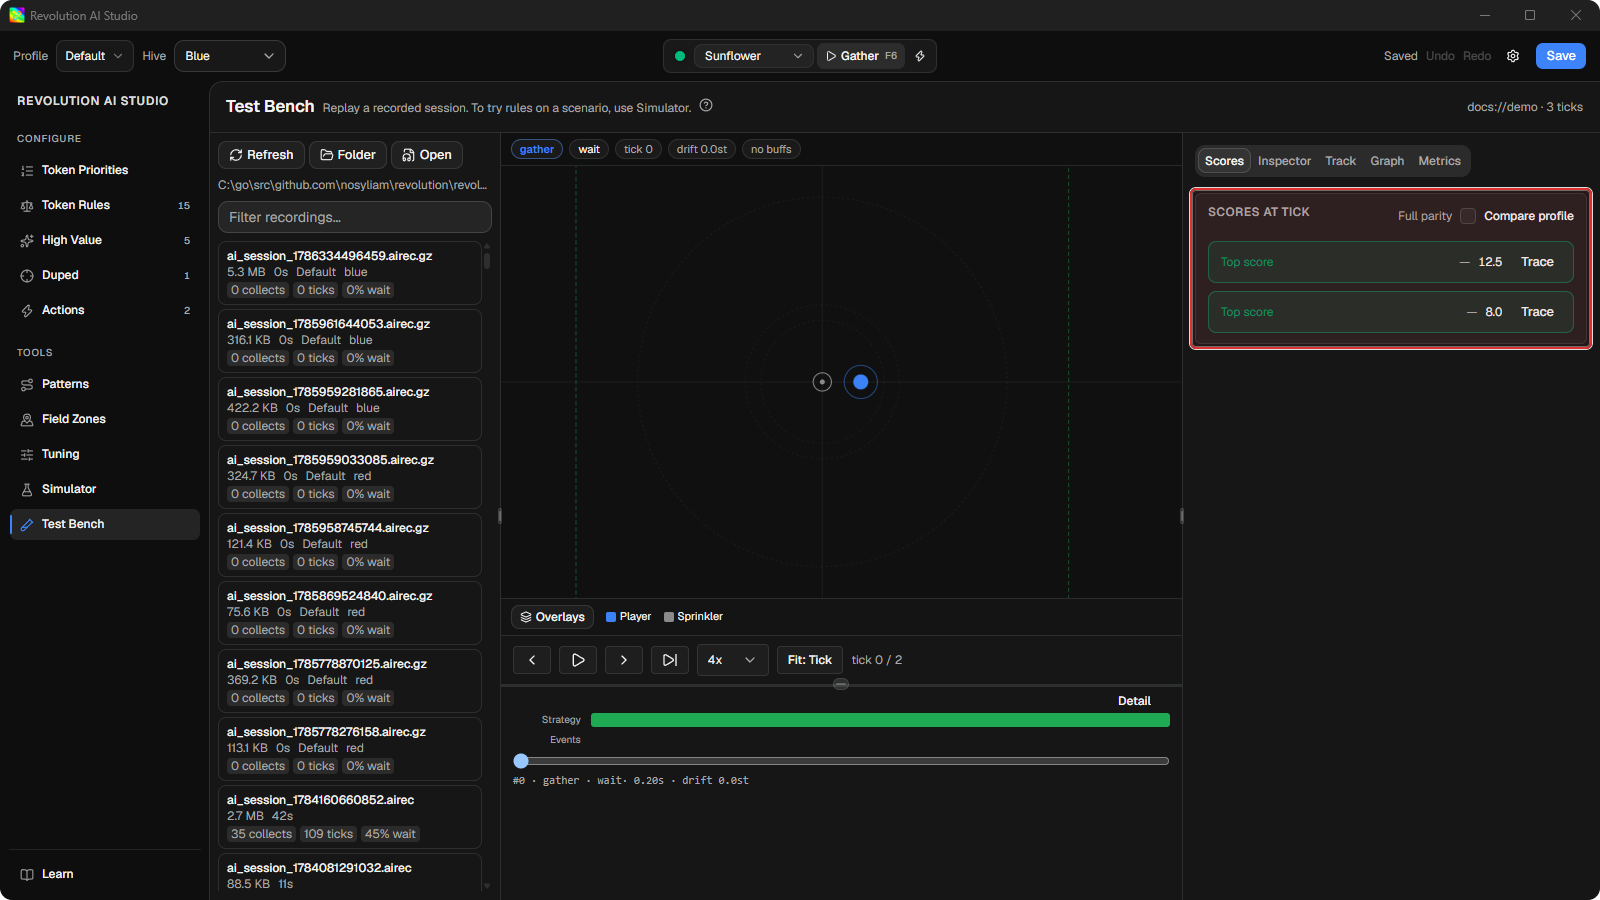Go to High Value settings
This screenshot has height=900, width=1600.
[x=104, y=240]
